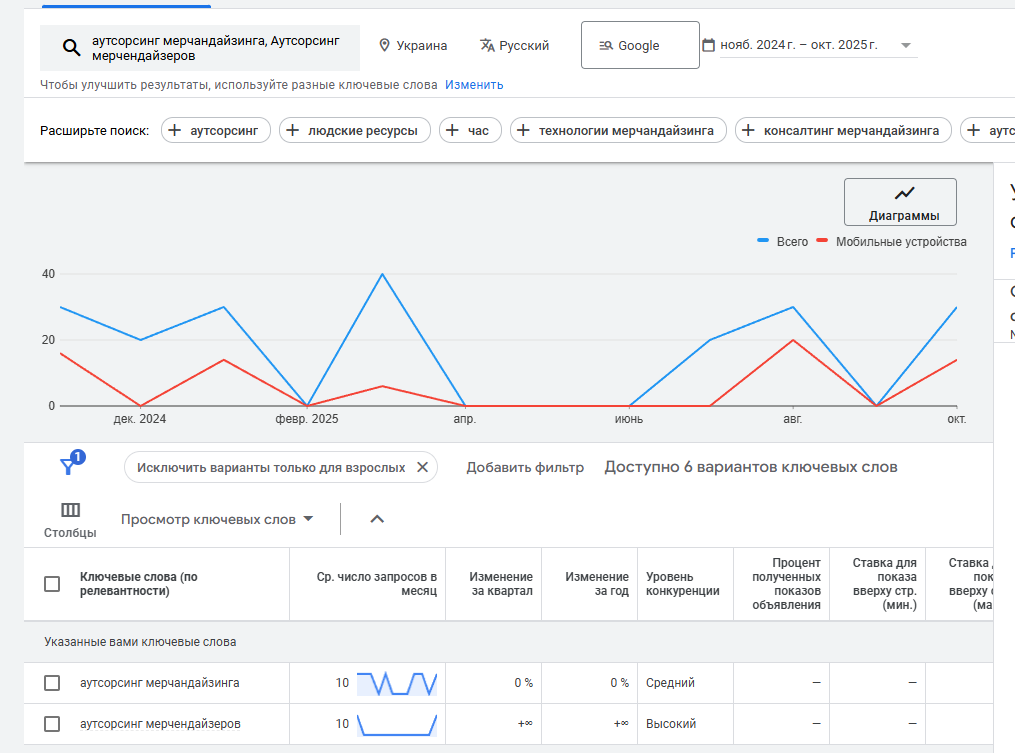The image size is (1015, 753).
Task: Click the keyword search input field
Action: point(200,48)
